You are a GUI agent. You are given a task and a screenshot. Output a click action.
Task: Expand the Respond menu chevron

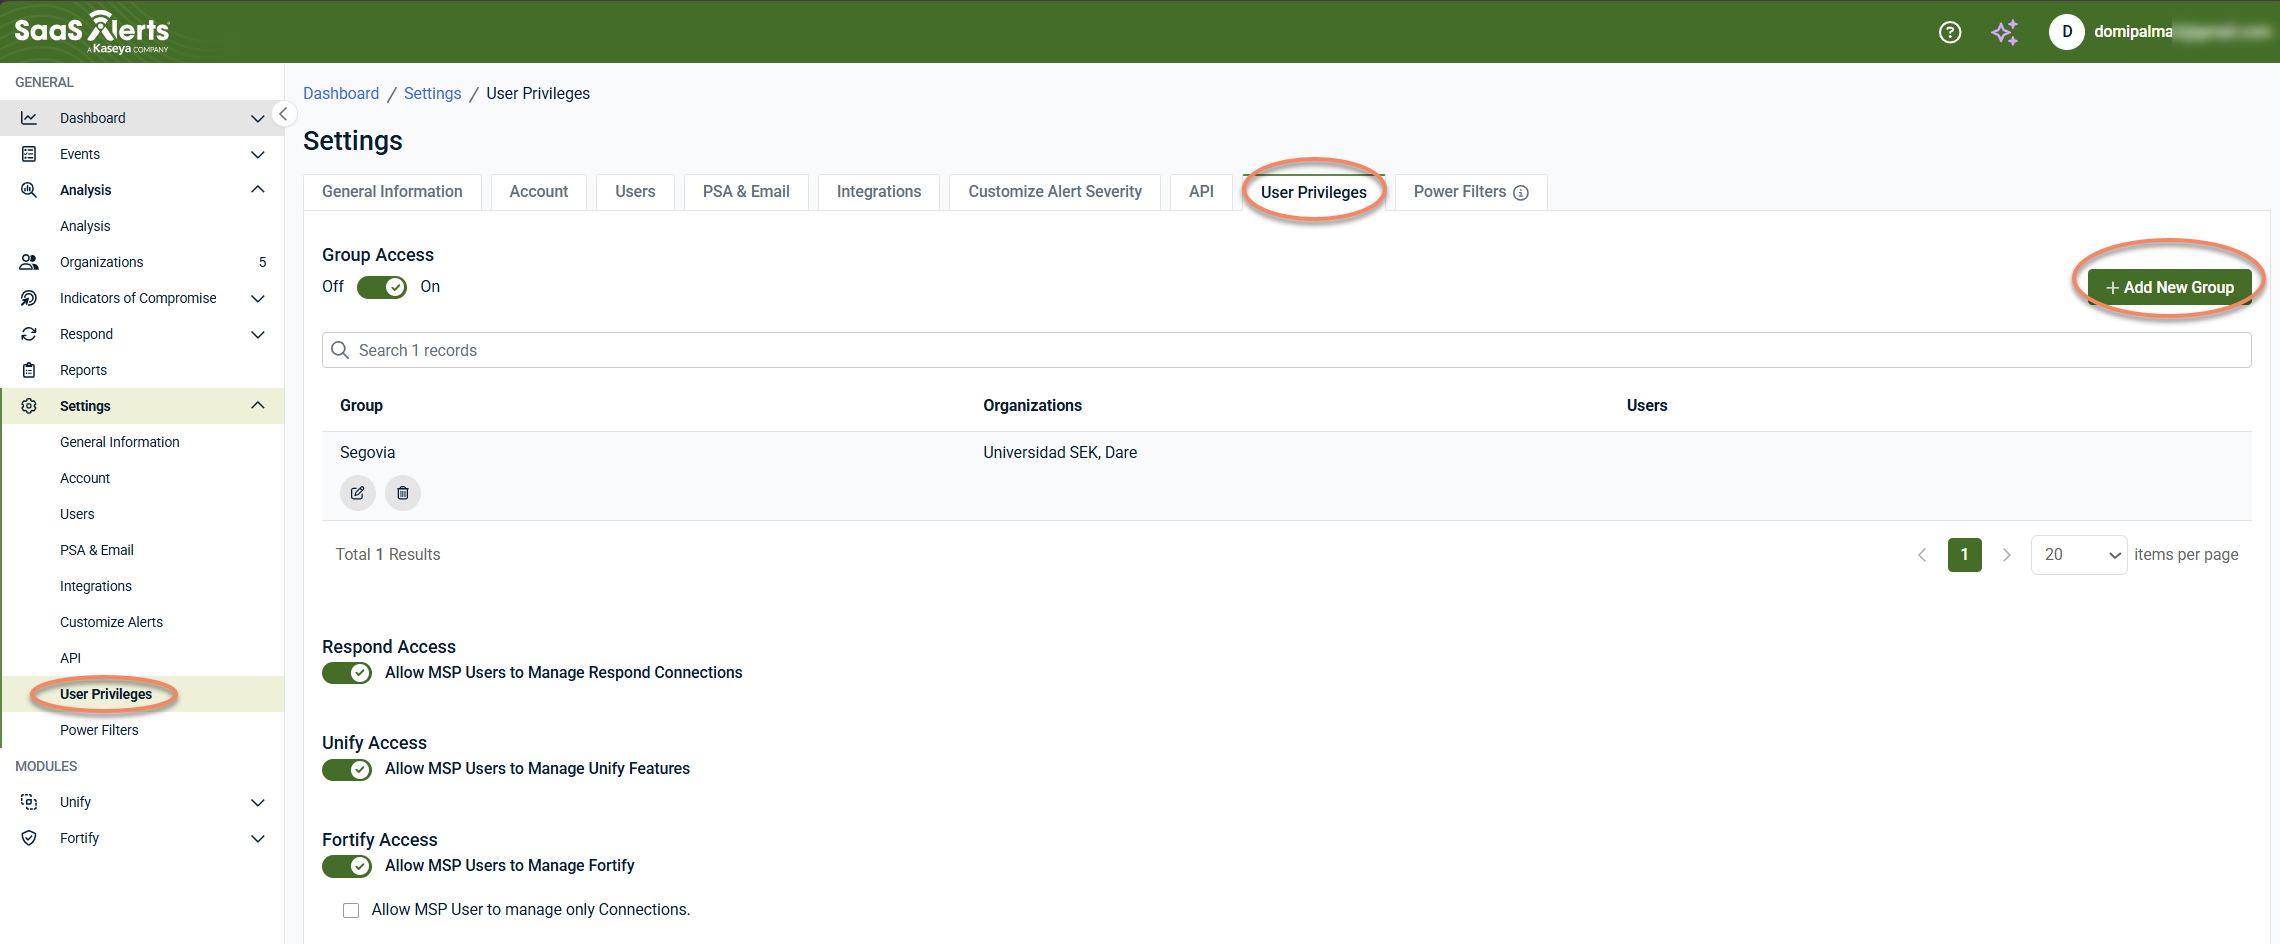click(x=258, y=334)
